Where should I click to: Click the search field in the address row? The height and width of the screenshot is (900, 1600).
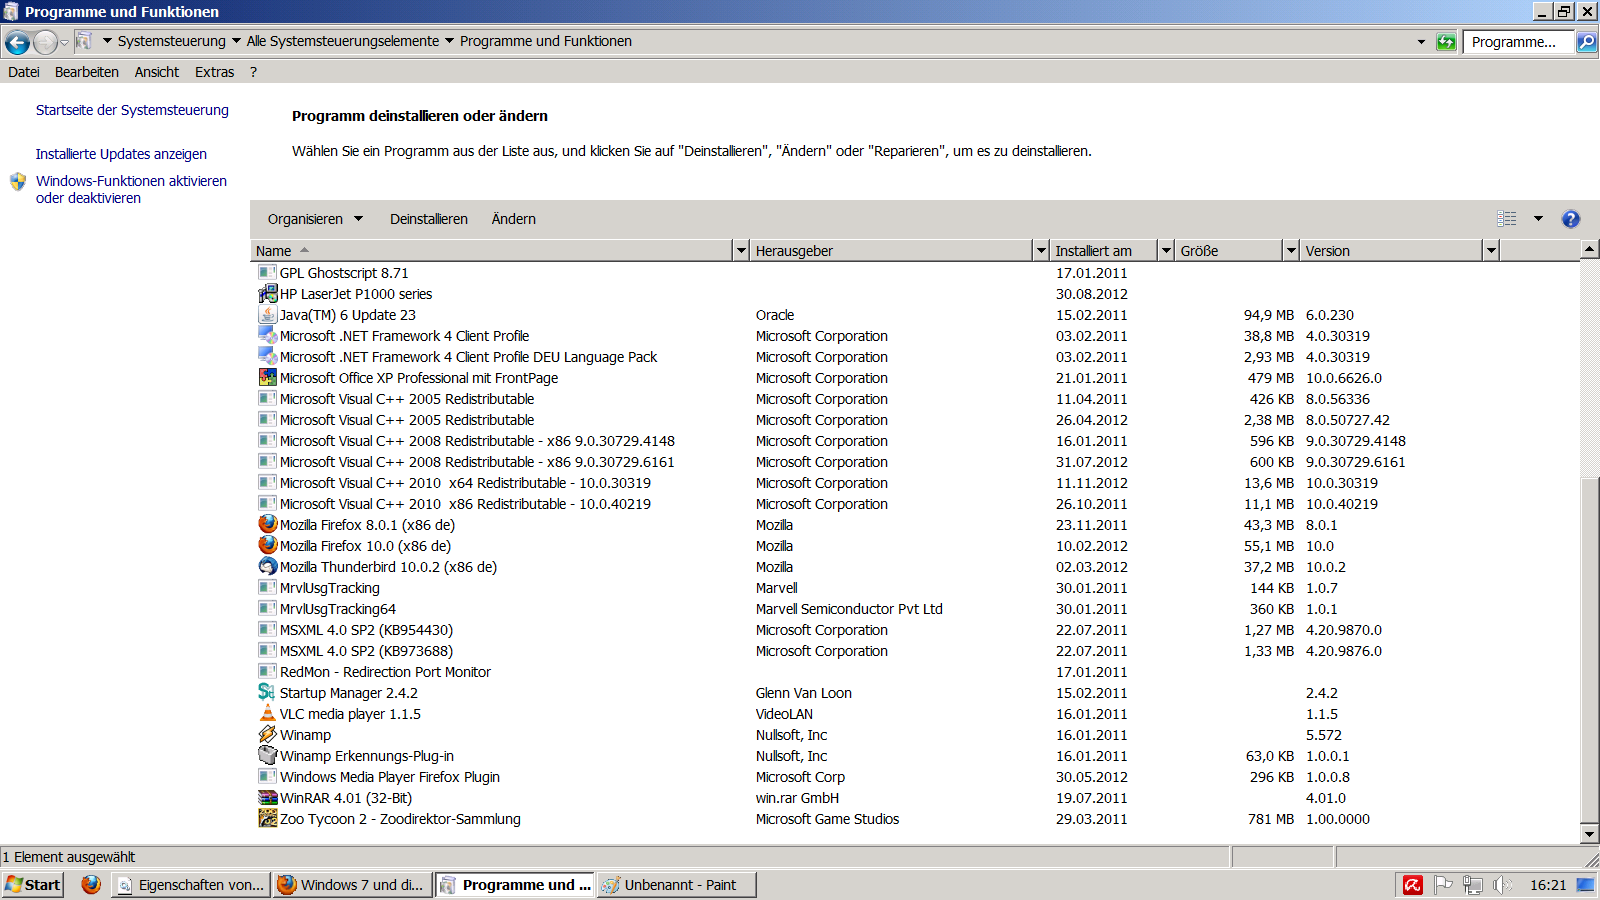1516,42
